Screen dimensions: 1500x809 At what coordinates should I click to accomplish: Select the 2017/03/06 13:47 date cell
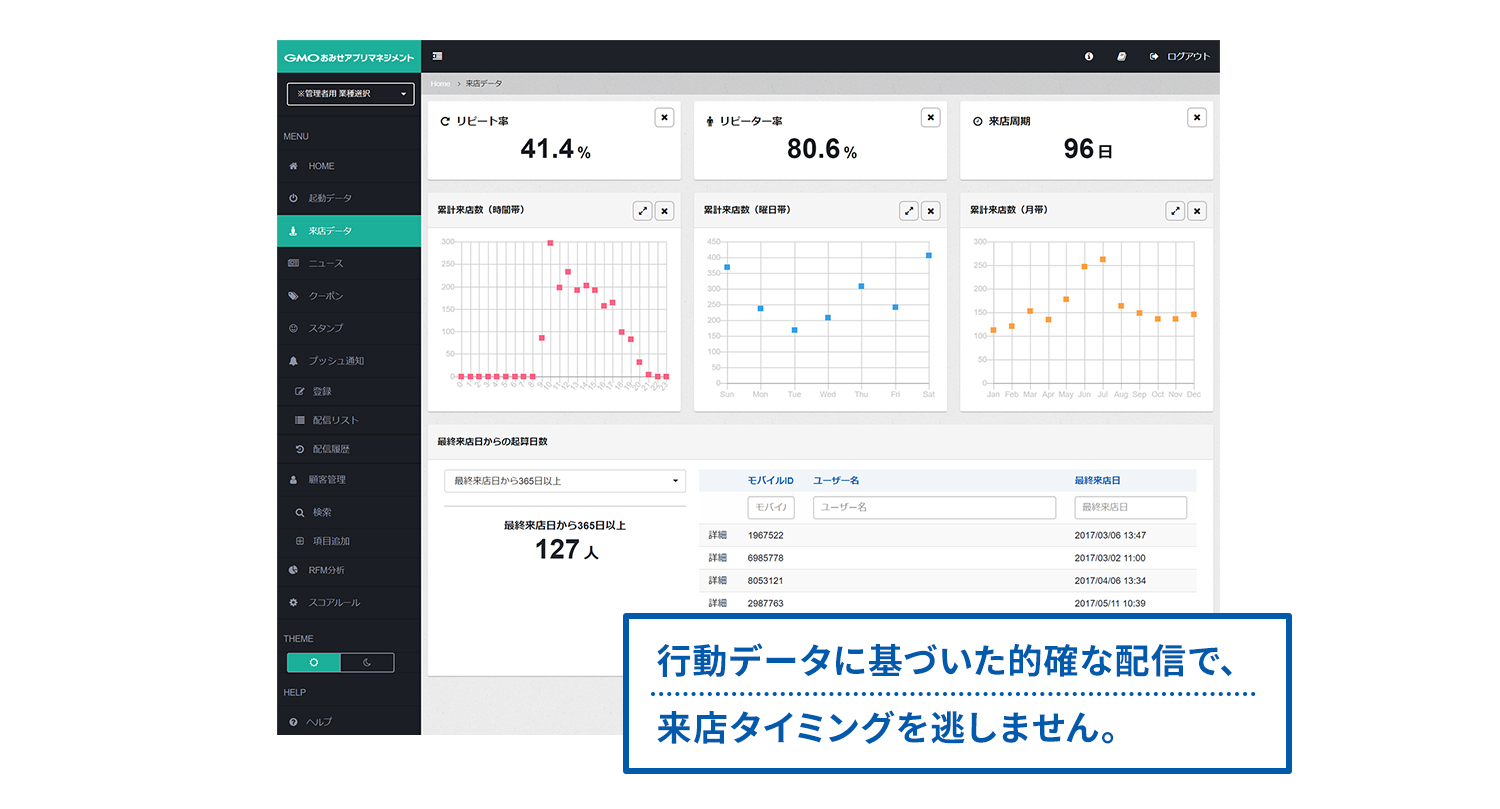[1110, 535]
